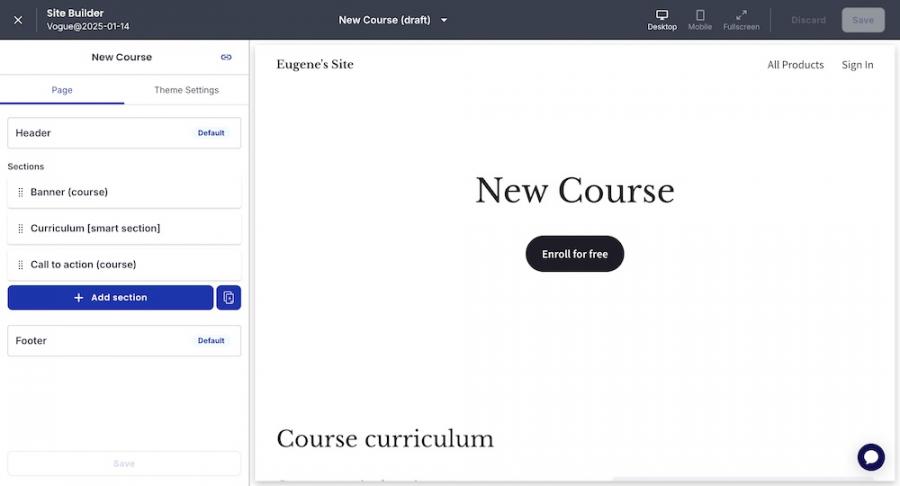Viewport: 900px width, 486px height.
Task: Select the Curriculum [smart section] item
Action: pyautogui.click(x=95, y=228)
